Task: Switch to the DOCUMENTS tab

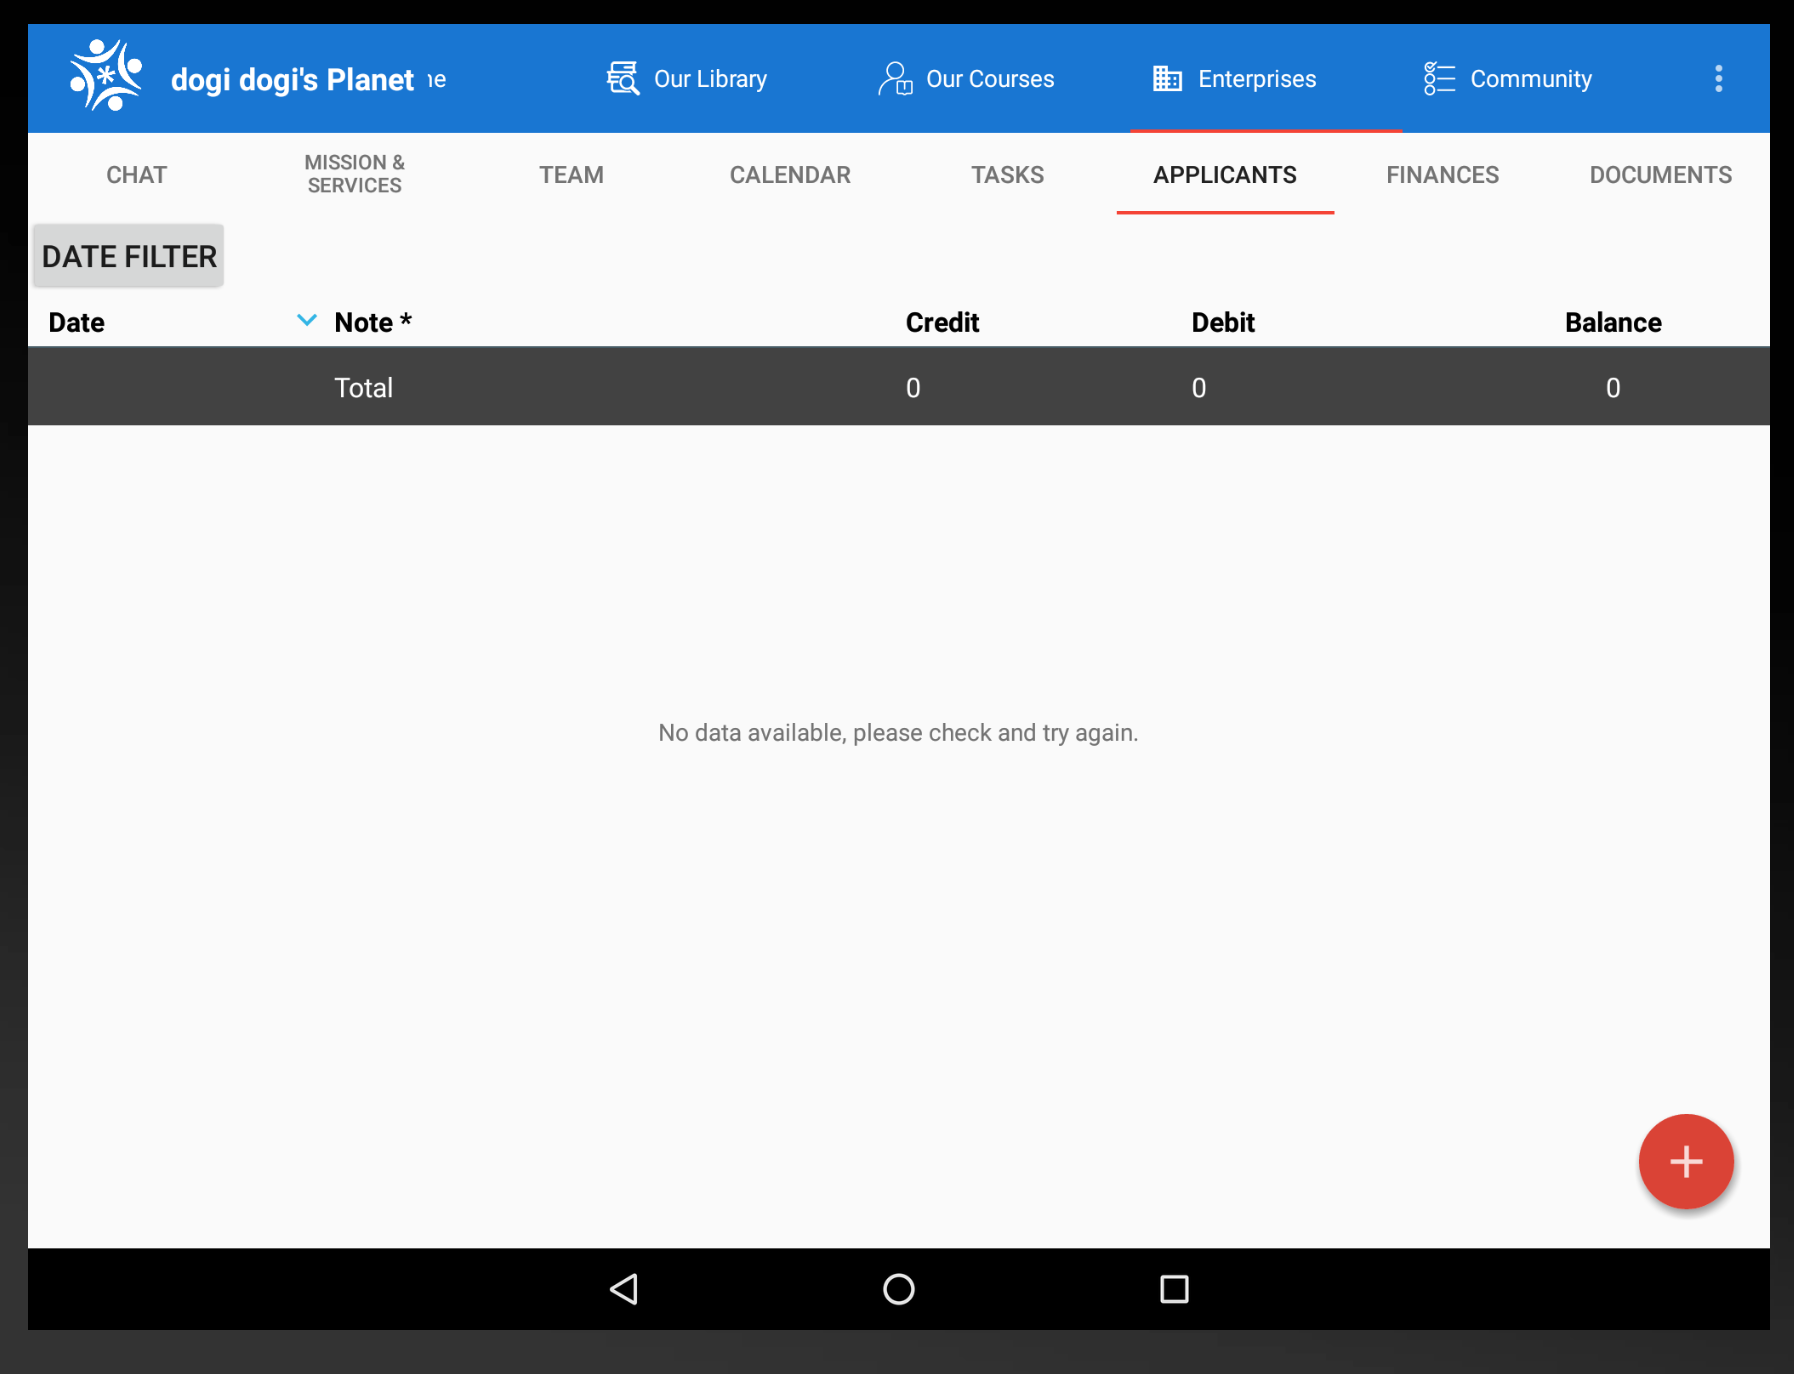Action: (1660, 174)
